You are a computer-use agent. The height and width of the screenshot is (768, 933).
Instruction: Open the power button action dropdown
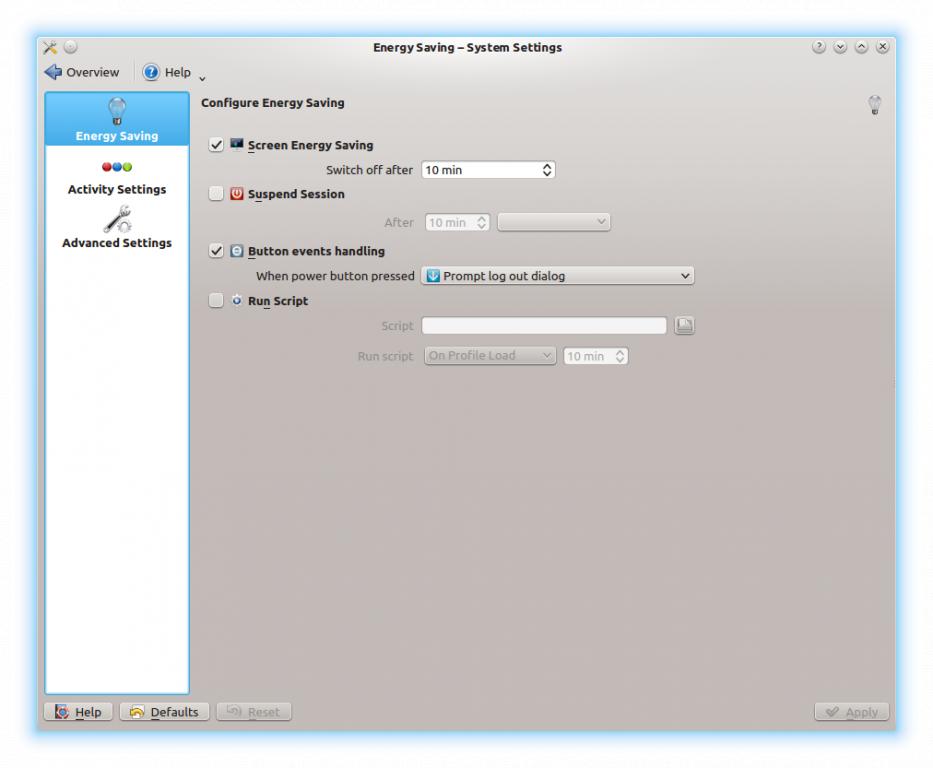(557, 276)
